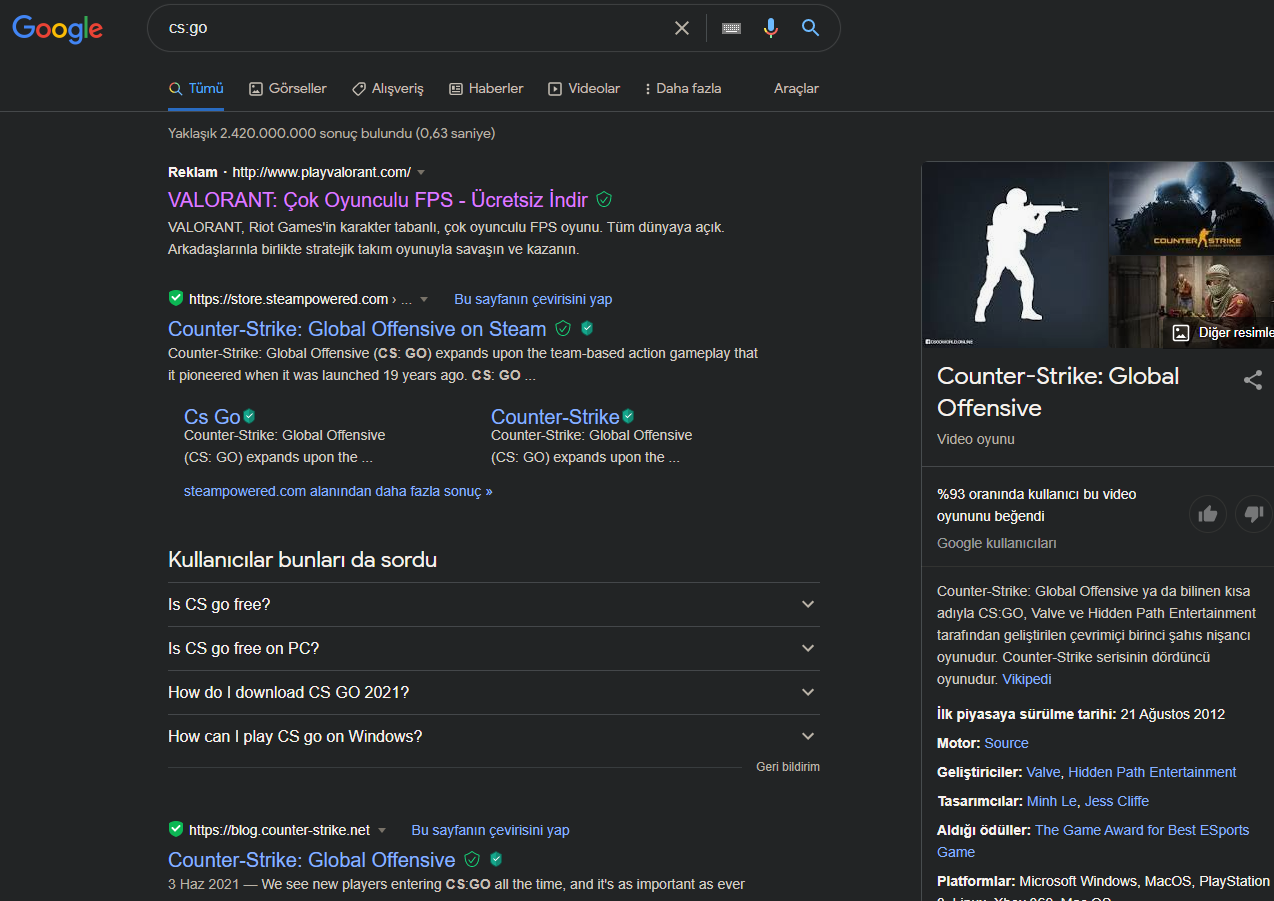Click inside the search input field

point(410,28)
